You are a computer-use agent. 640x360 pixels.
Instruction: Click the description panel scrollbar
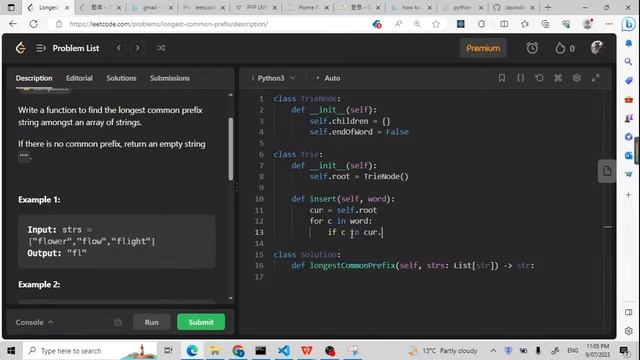[231, 149]
